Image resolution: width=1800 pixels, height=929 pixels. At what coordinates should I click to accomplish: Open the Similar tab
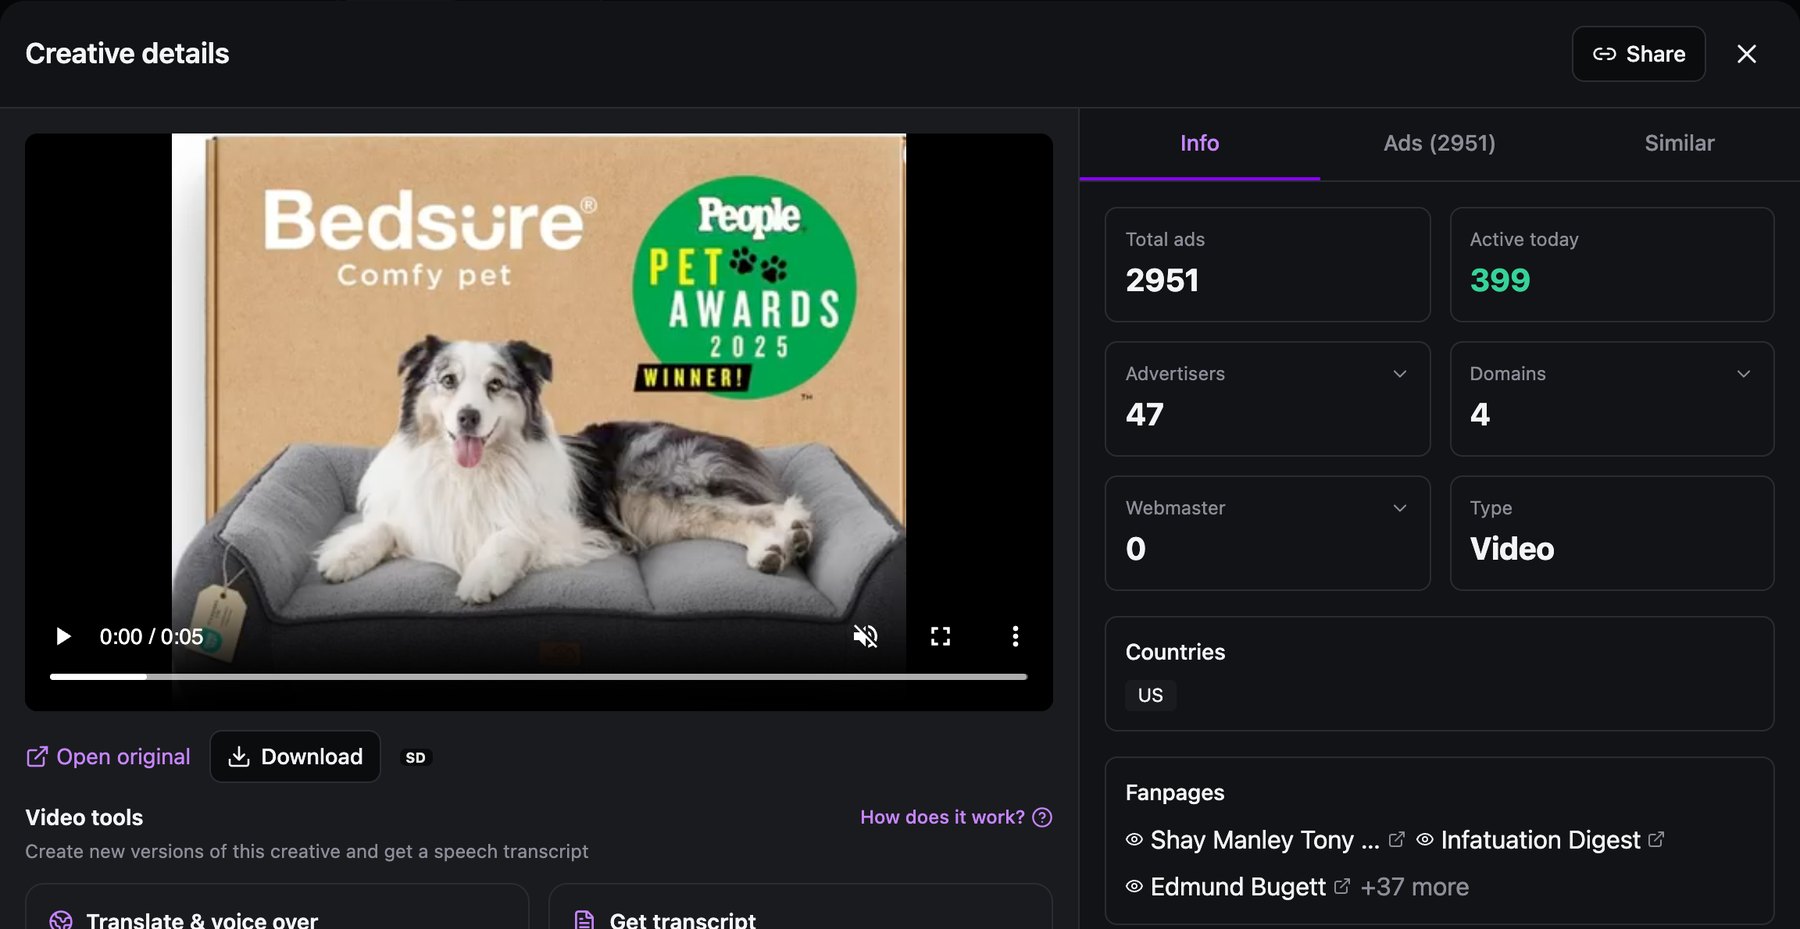coord(1679,143)
